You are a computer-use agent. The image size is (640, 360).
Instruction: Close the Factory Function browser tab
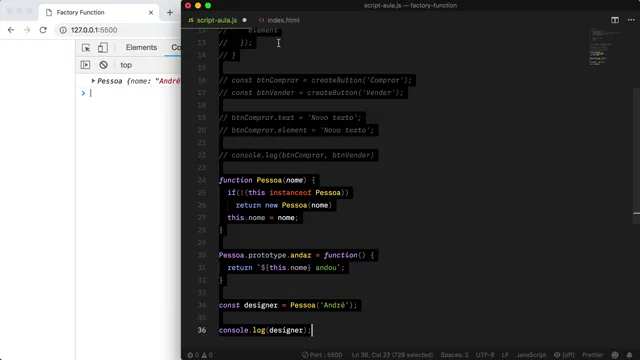click(x=151, y=12)
